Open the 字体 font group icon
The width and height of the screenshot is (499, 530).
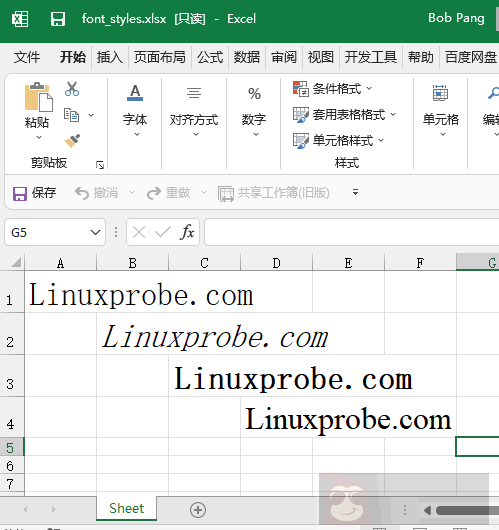[135, 93]
